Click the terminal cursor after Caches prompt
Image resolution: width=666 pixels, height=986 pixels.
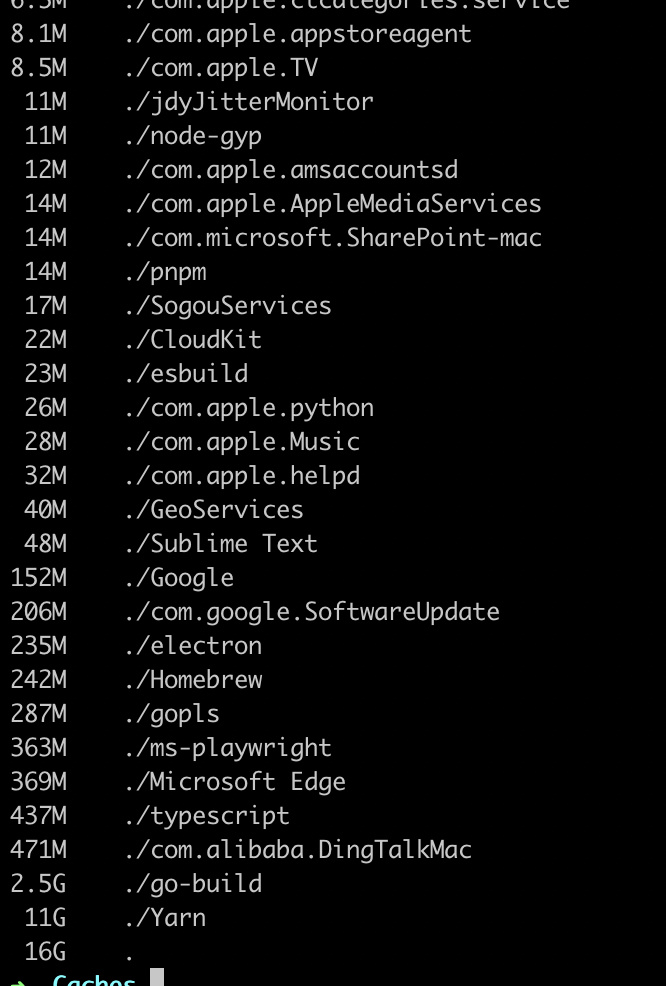157,978
